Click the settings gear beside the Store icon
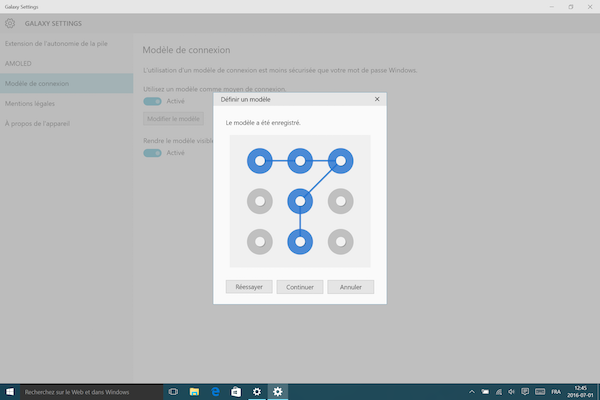 (x=257, y=392)
